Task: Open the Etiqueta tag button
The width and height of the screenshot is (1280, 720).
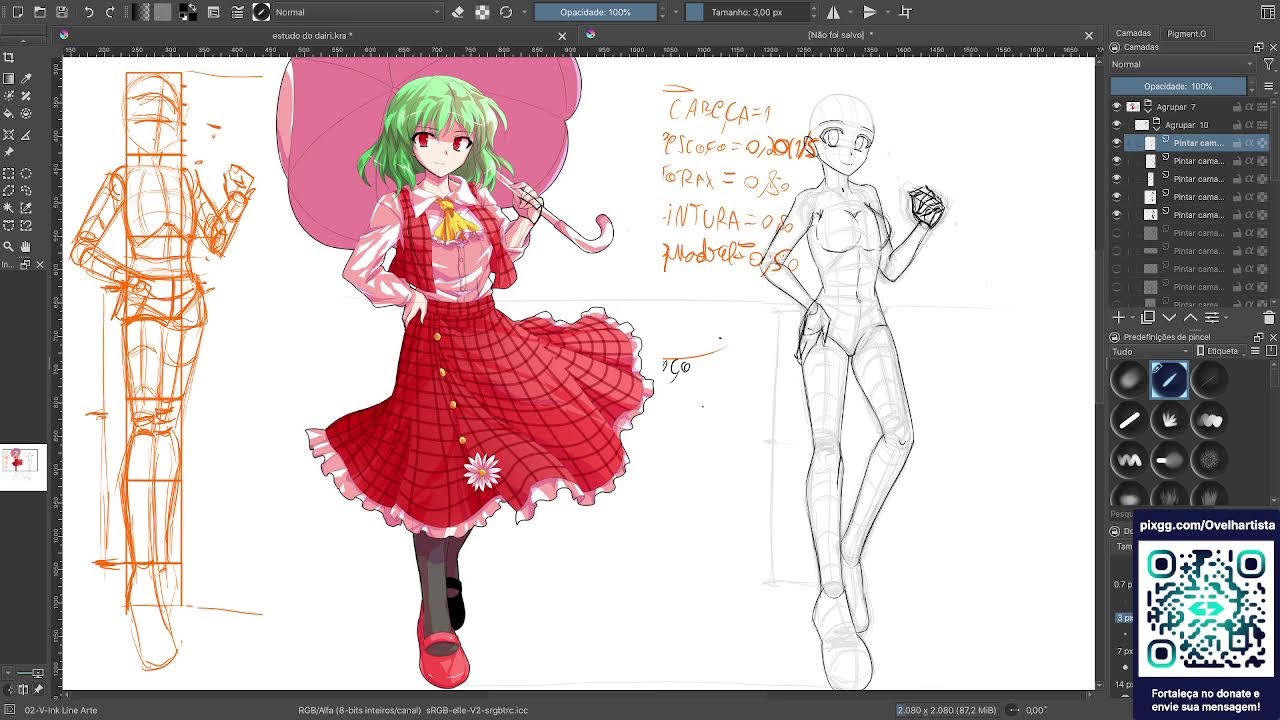Action: click(x=1219, y=351)
